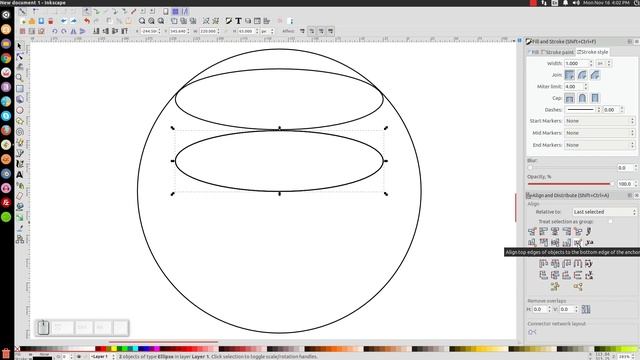Click the Open document folder icon
Screen dimensions: 640x360
pyautogui.click(x=32, y=21)
